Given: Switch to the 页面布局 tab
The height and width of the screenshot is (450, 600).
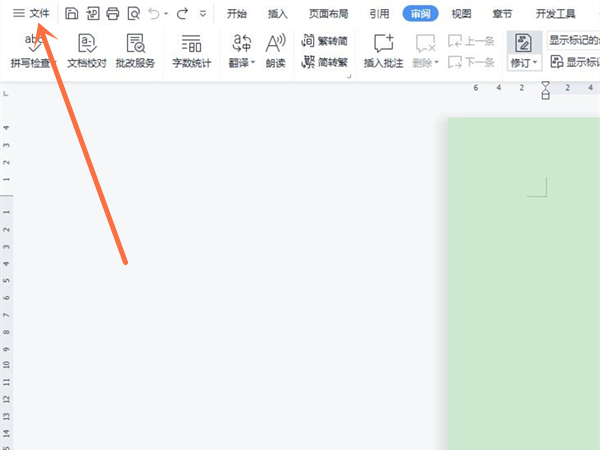Looking at the screenshot, I should 328,14.
